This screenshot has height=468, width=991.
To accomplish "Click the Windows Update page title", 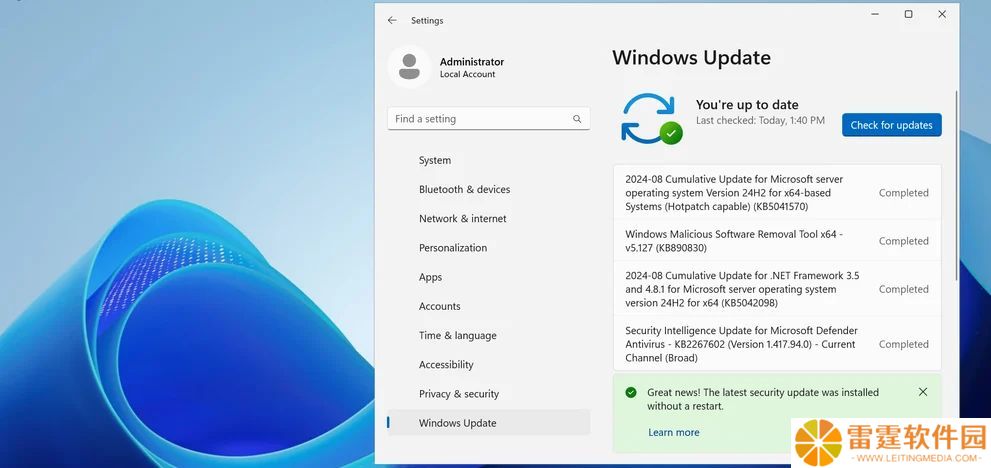I will coord(691,58).
